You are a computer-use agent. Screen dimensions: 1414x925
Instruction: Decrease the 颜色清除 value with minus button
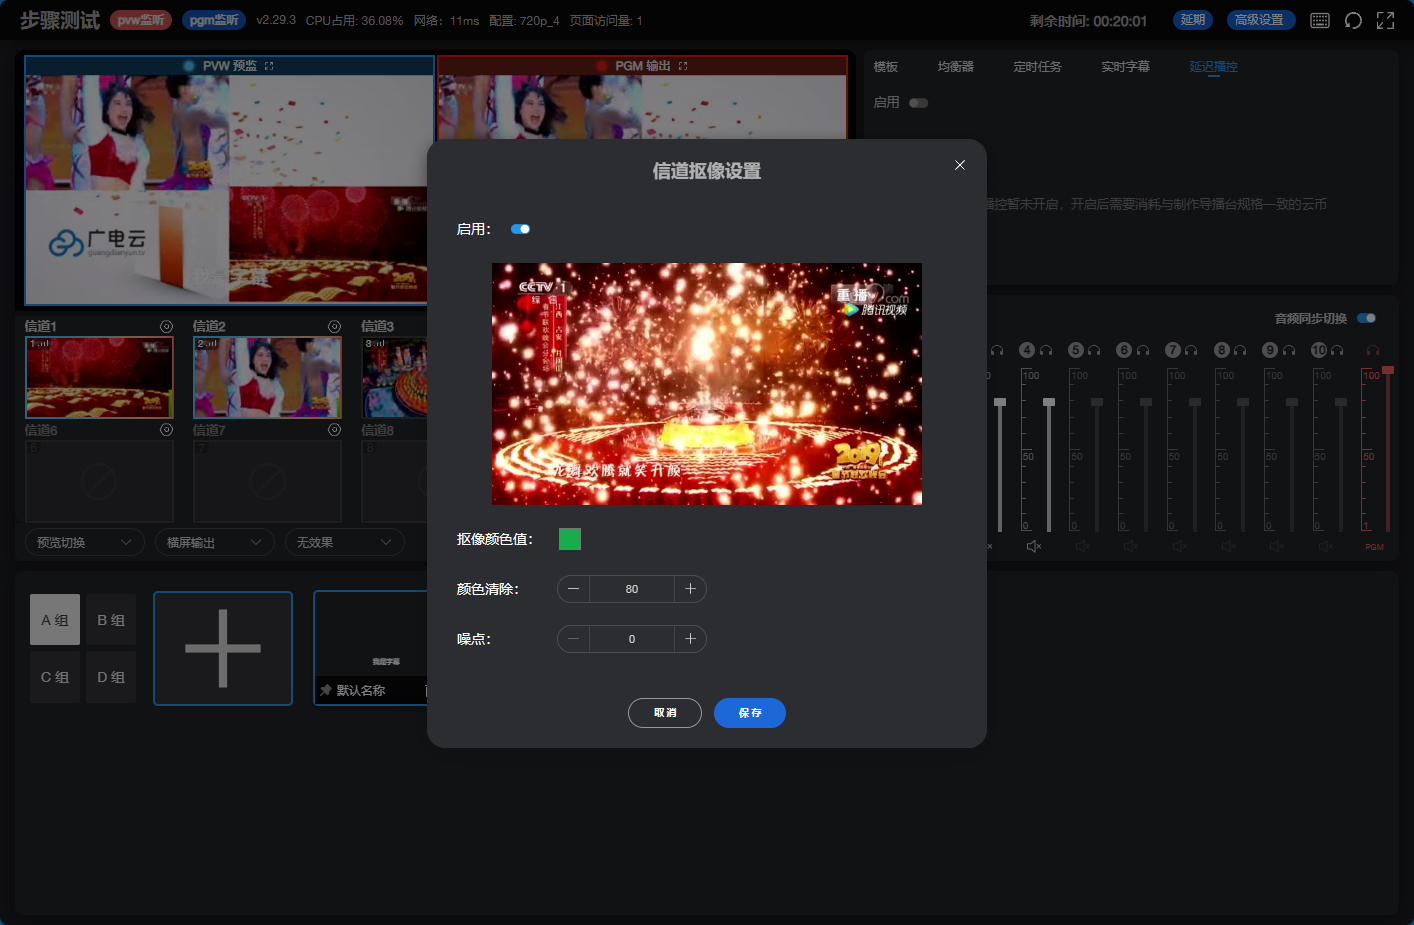pos(573,589)
